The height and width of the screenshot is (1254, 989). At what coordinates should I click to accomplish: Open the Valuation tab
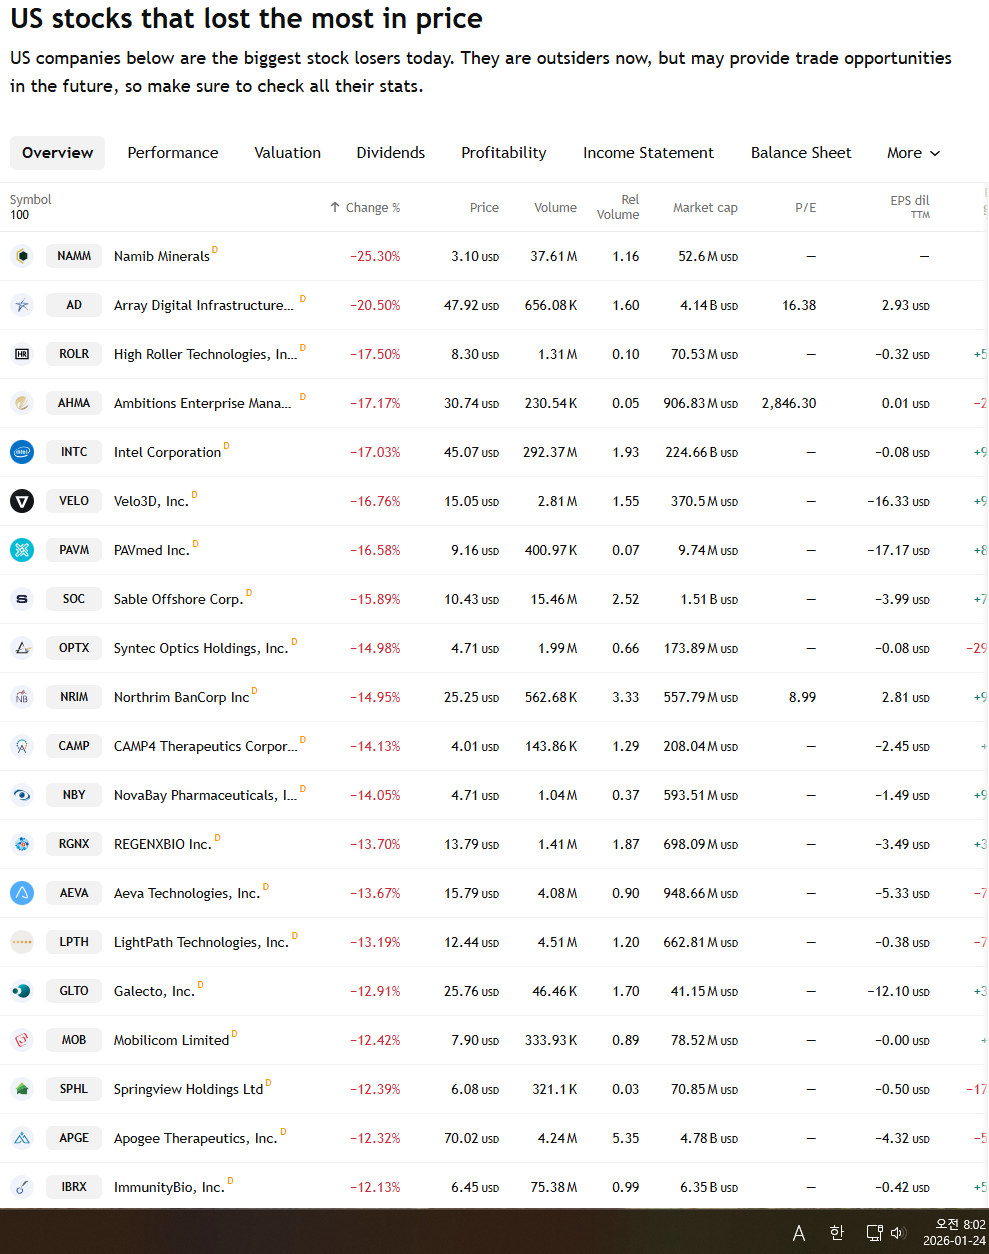click(288, 153)
